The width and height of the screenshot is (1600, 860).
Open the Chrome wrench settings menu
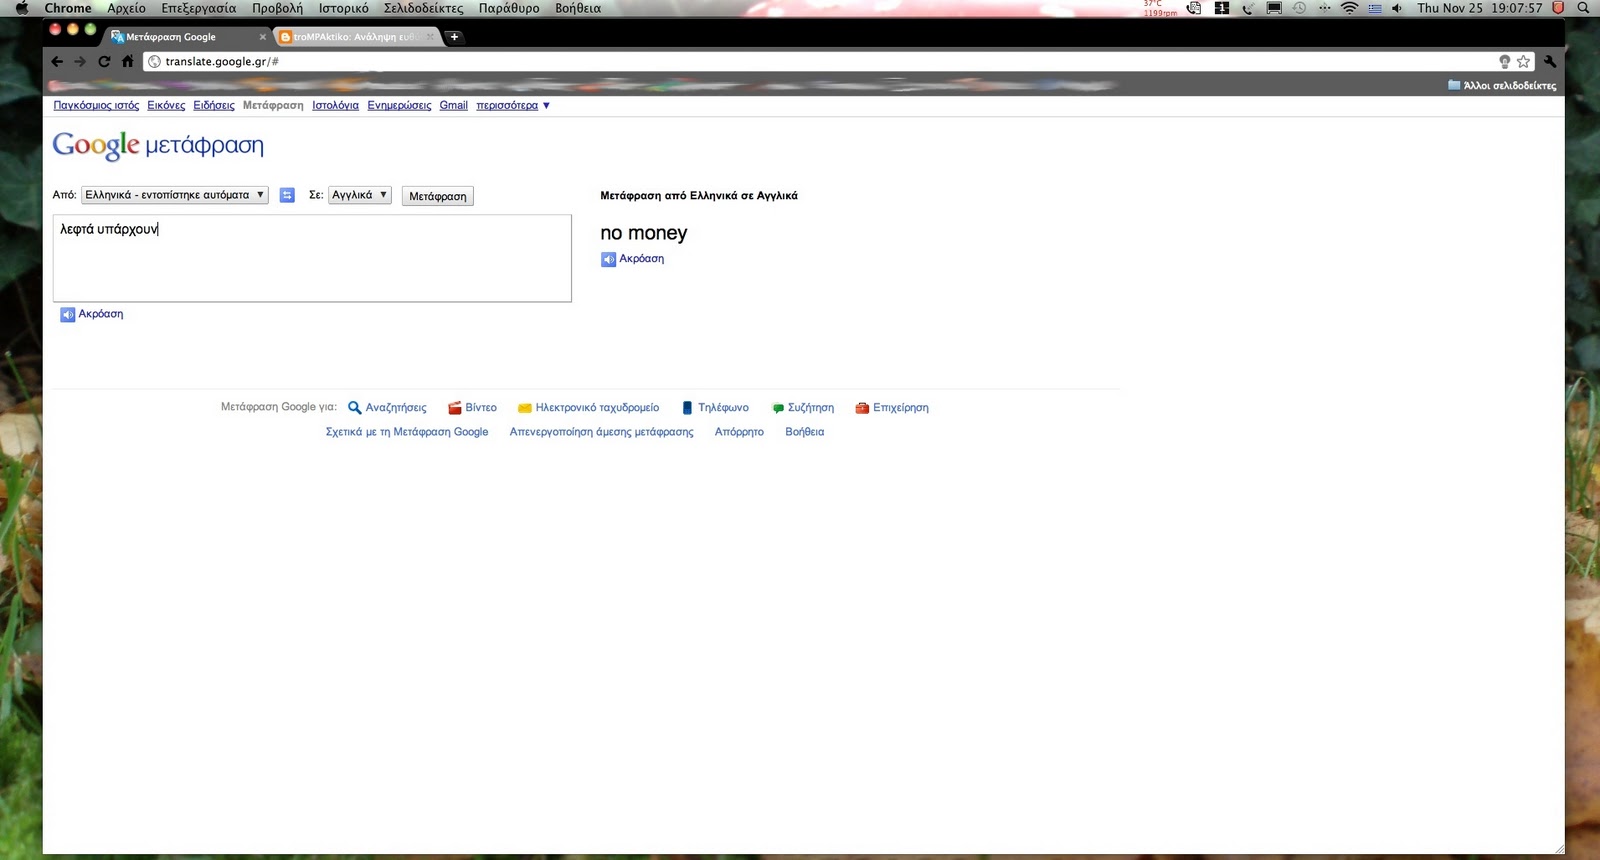[1550, 62]
